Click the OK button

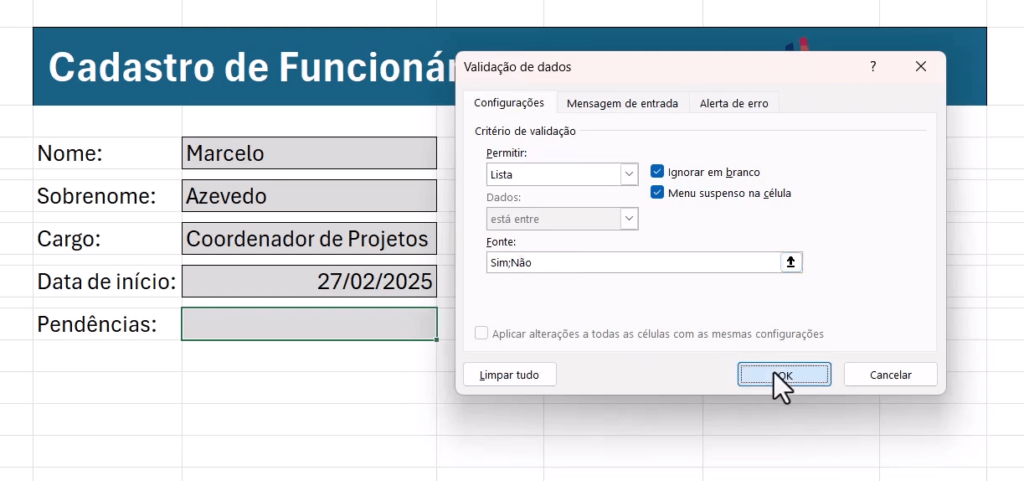click(784, 375)
